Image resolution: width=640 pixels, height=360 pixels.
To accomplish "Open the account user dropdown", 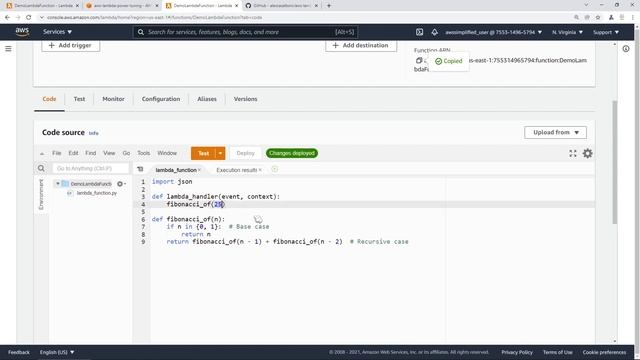I will (x=493, y=32).
